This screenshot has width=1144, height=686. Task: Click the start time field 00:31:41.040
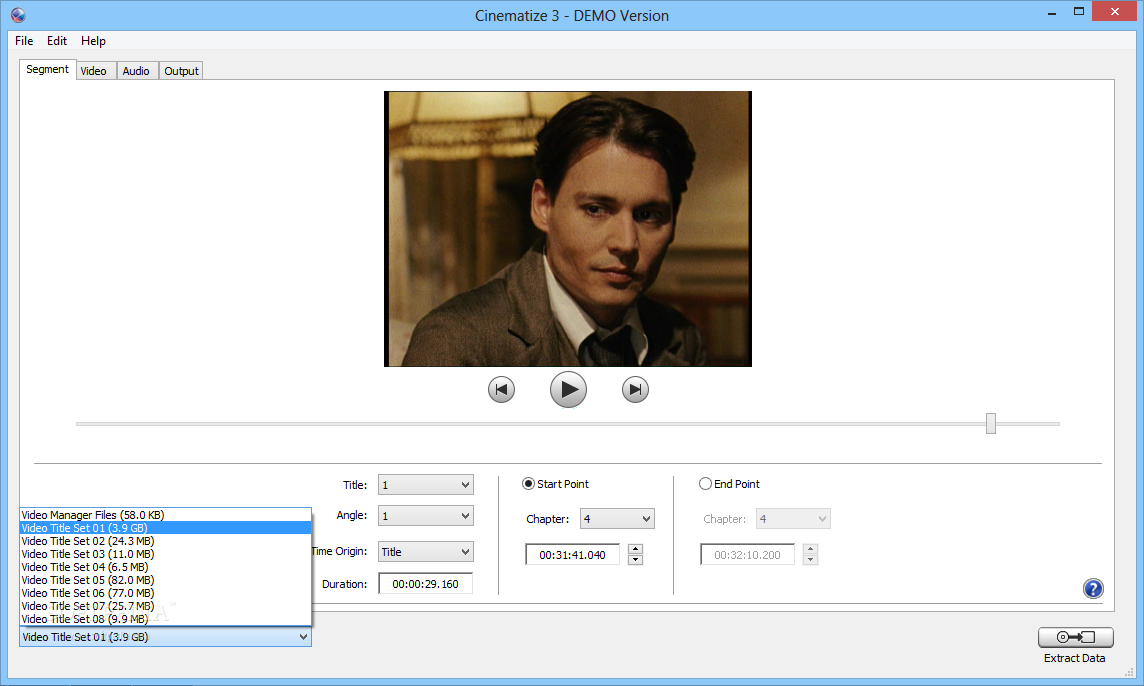coord(573,555)
